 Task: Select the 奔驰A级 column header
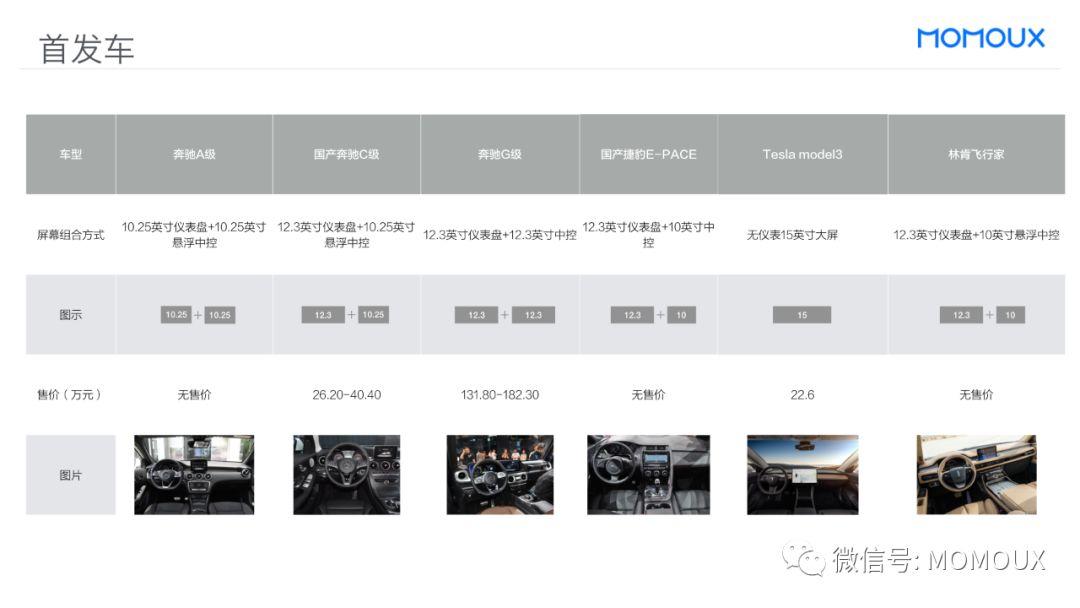point(194,154)
